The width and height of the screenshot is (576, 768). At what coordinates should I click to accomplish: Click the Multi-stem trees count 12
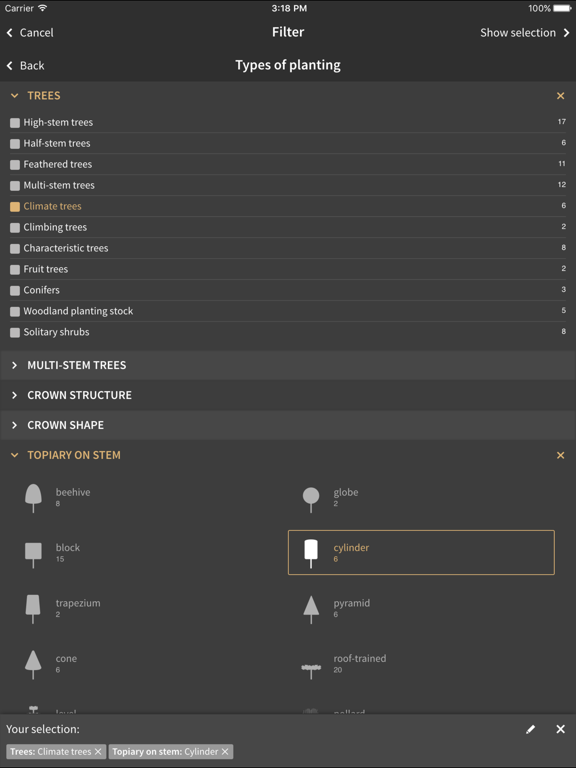pyautogui.click(x=562, y=185)
